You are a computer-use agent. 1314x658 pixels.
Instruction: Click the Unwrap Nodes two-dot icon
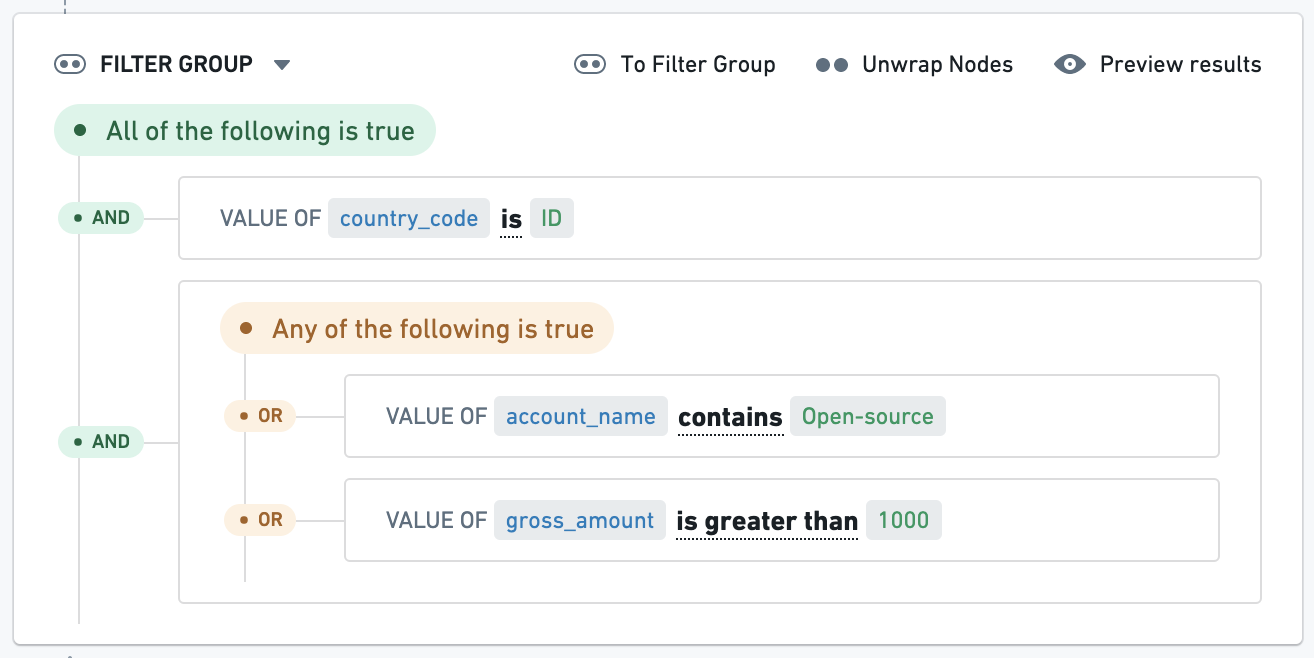pyautogui.click(x=832, y=65)
